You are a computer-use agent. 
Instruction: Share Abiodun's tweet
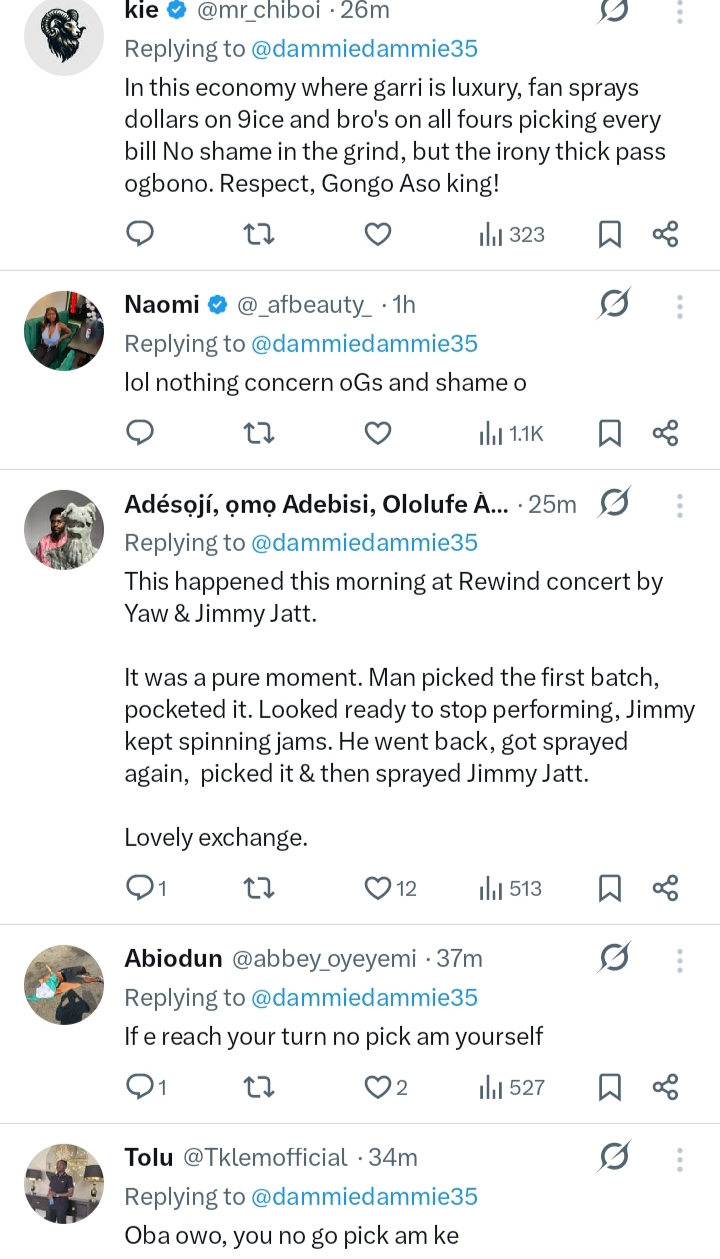(665, 1087)
